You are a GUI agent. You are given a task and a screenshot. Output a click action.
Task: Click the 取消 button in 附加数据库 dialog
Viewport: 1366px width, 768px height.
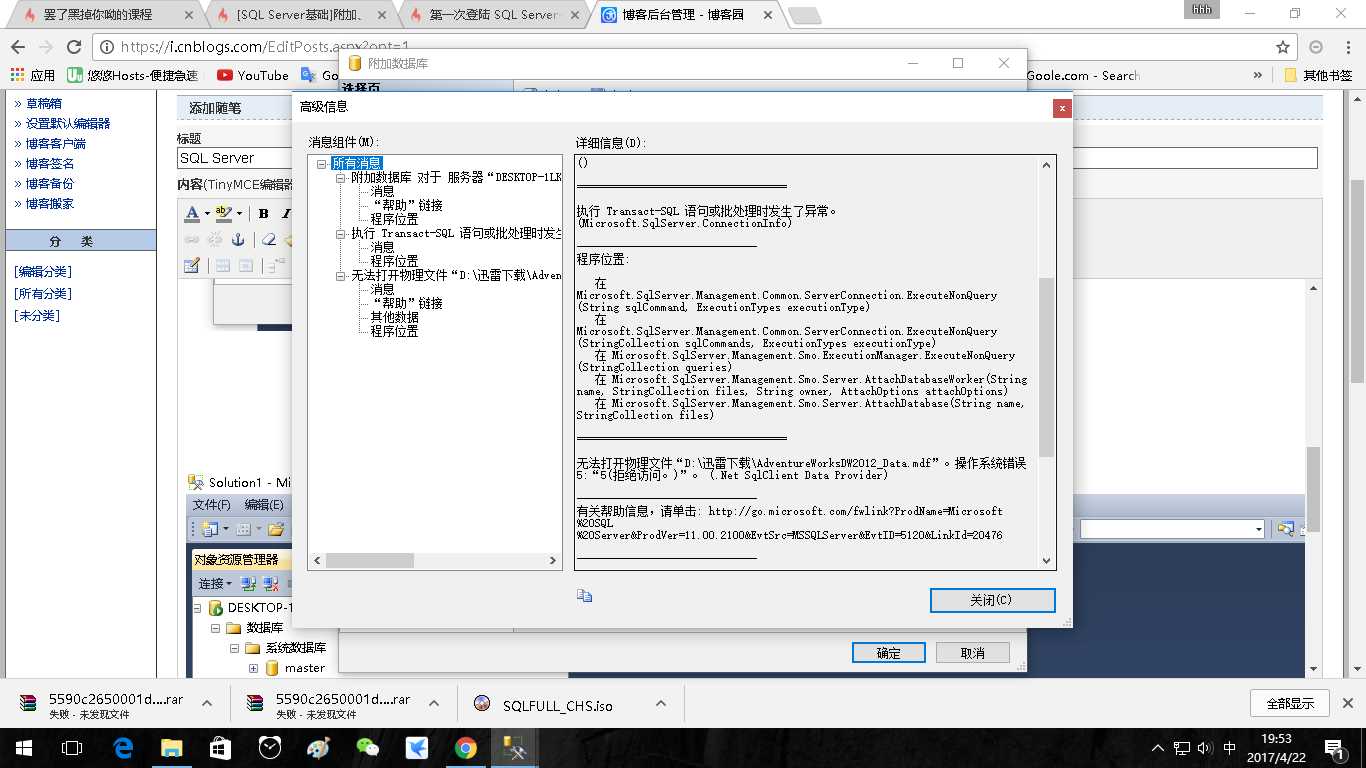[972, 653]
